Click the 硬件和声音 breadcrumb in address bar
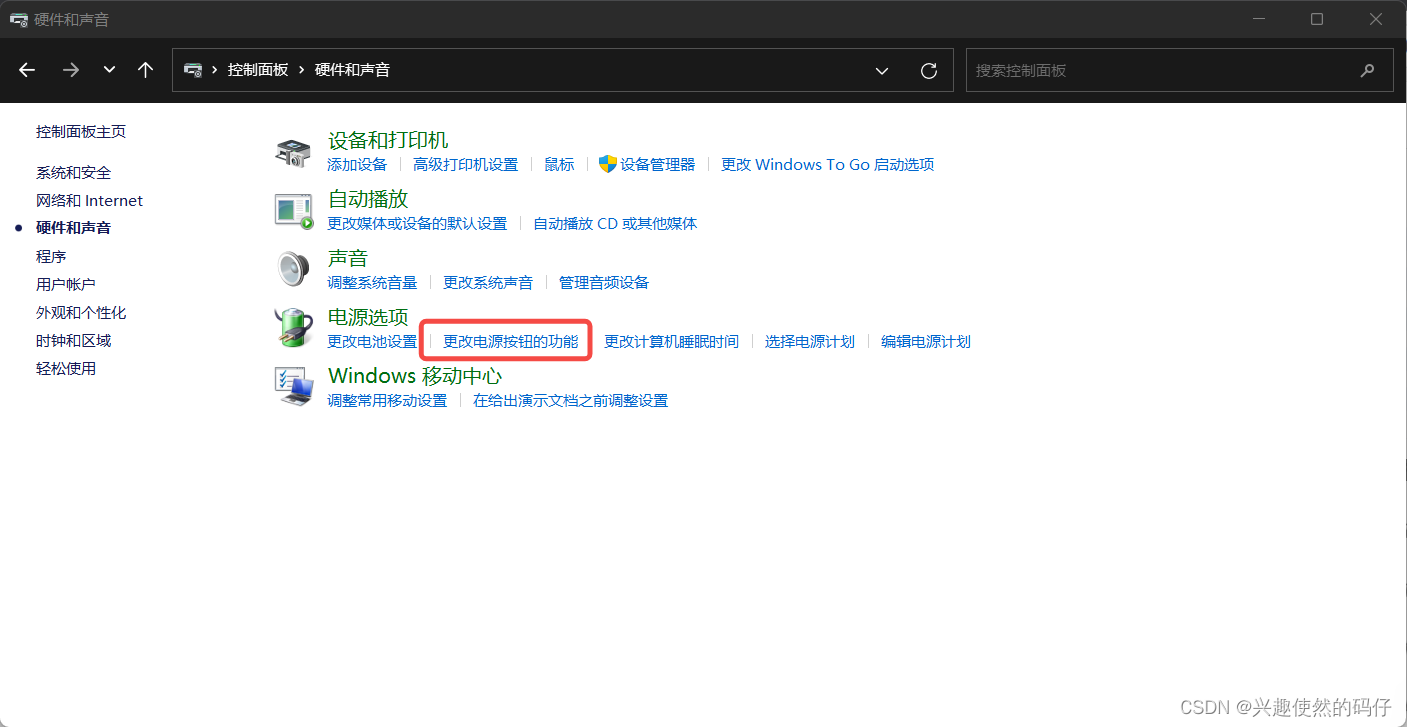1407x727 pixels. [352, 70]
